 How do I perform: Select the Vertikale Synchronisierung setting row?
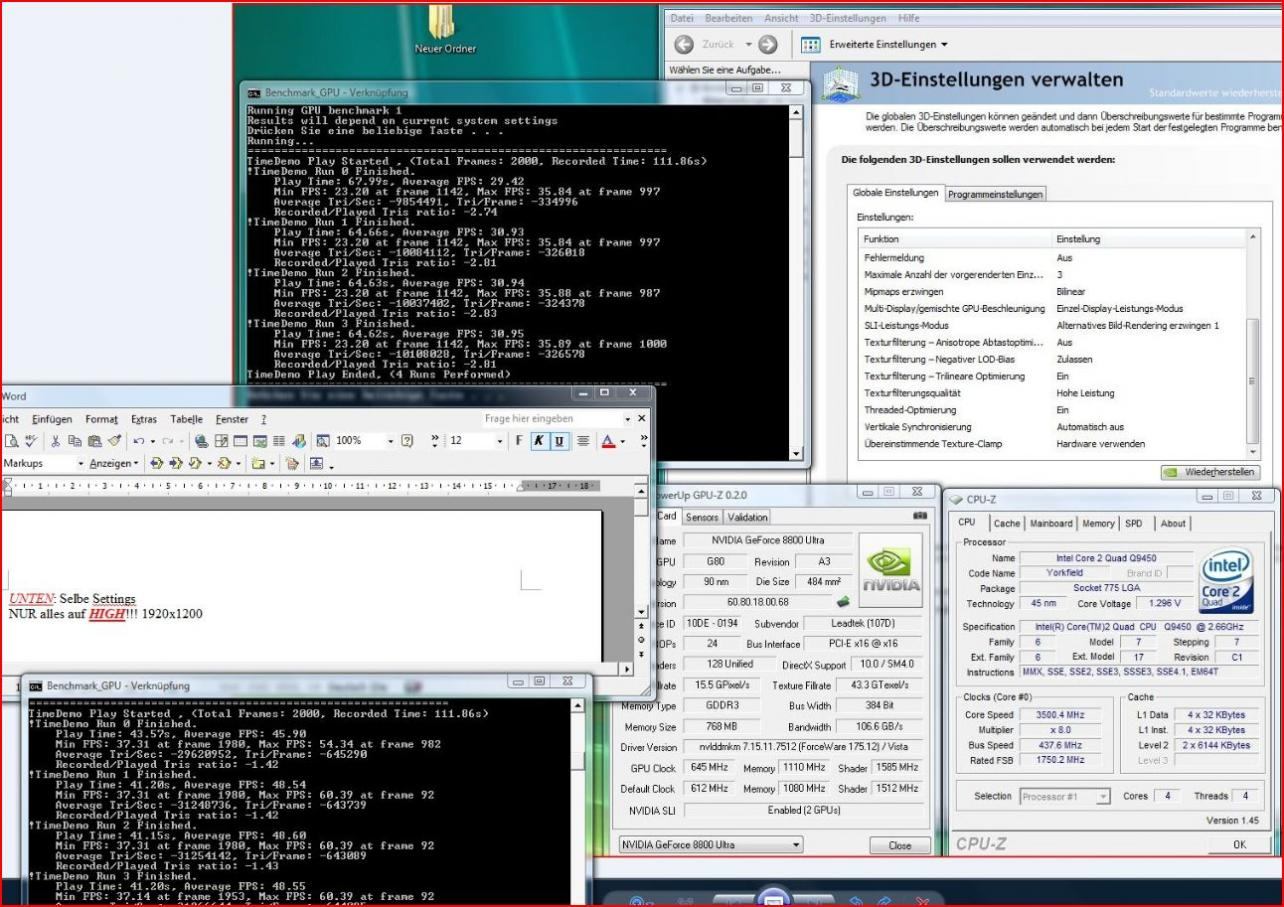point(1052,427)
